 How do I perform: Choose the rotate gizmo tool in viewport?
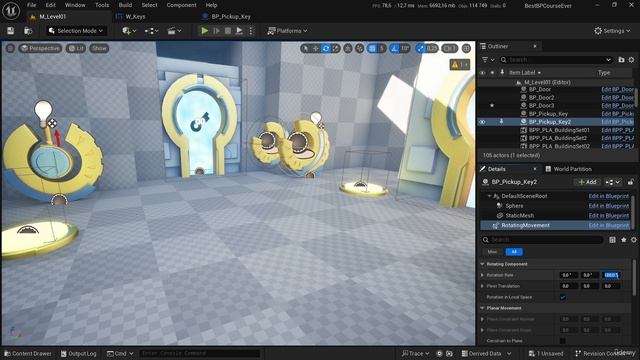(x=326, y=49)
